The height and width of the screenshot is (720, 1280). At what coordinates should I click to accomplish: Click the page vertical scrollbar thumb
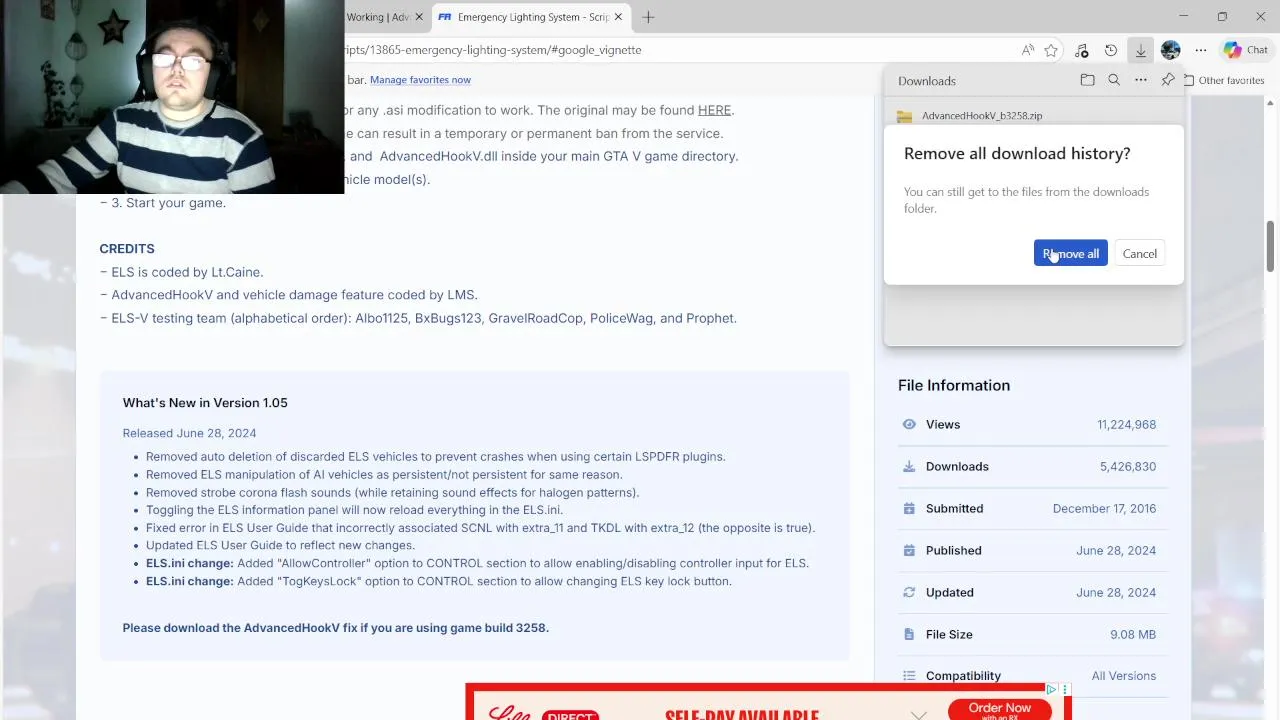1271,244
